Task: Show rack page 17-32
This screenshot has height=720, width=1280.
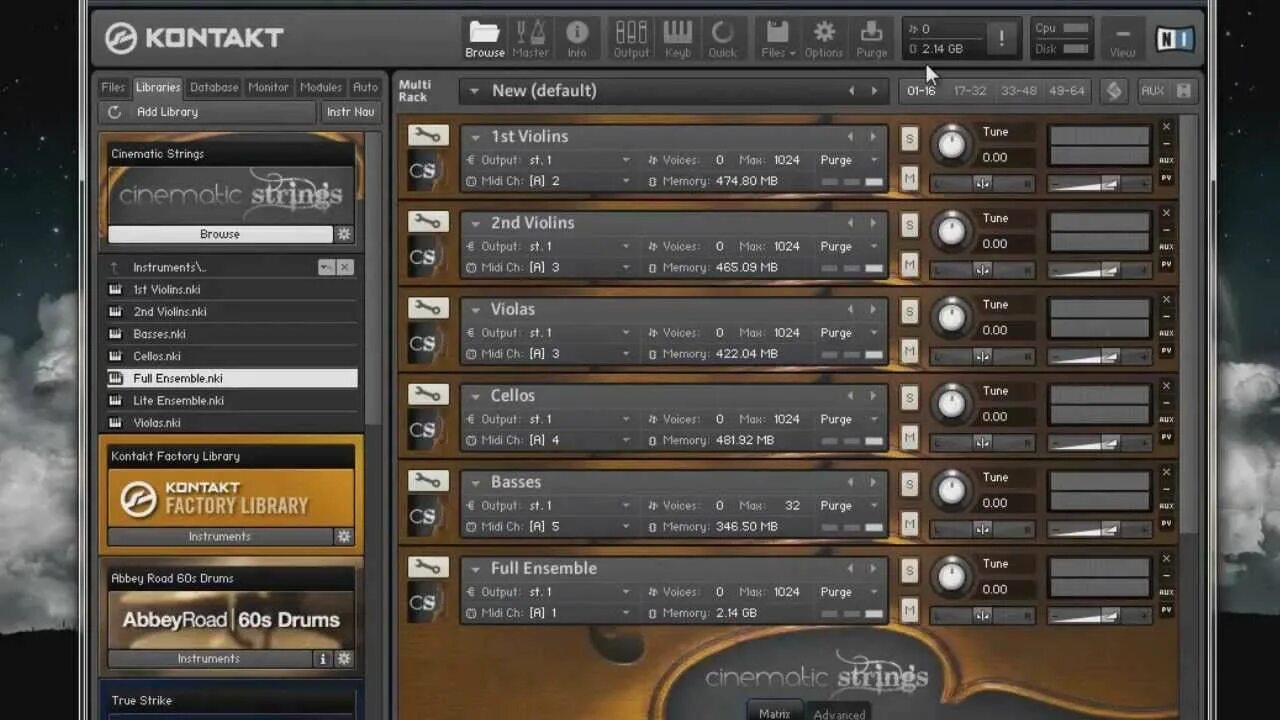Action: pyautogui.click(x=970, y=91)
